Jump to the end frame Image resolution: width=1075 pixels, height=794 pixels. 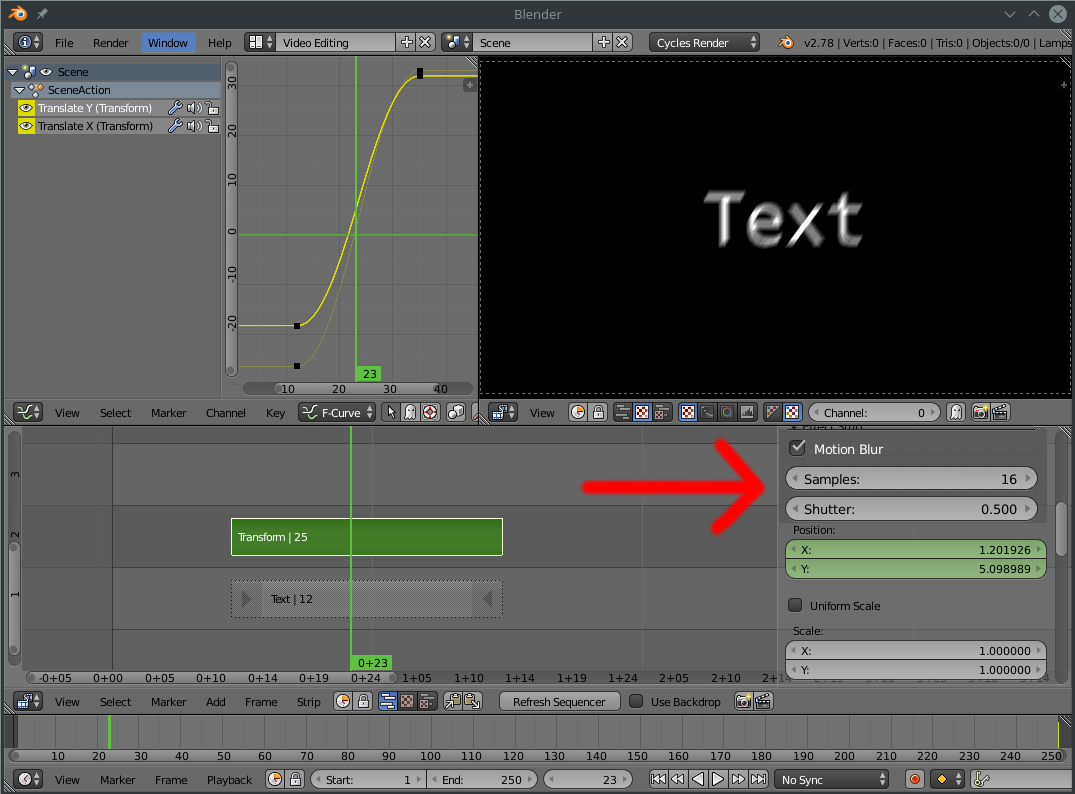[758, 780]
